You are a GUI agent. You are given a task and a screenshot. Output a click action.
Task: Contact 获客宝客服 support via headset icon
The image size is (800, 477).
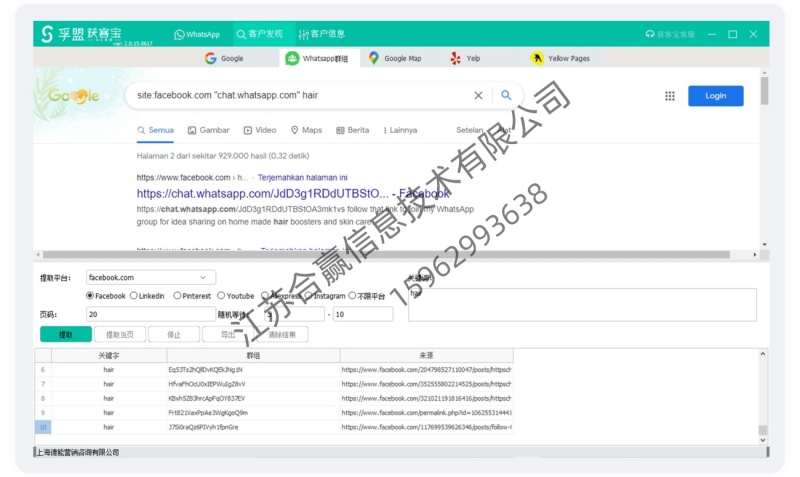click(x=670, y=34)
